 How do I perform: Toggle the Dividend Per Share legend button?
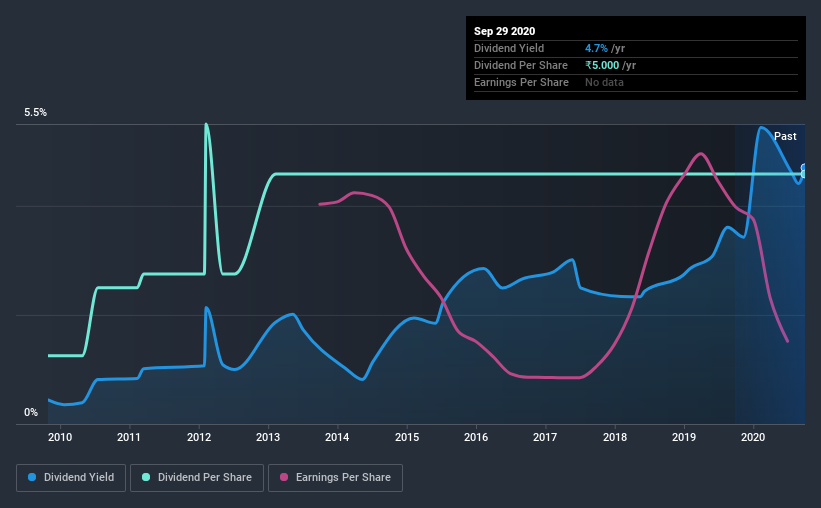pyautogui.click(x=197, y=478)
